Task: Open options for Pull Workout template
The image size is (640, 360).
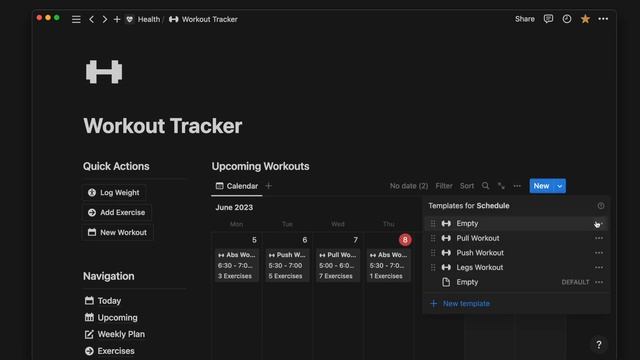Action: pyautogui.click(x=599, y=238)
